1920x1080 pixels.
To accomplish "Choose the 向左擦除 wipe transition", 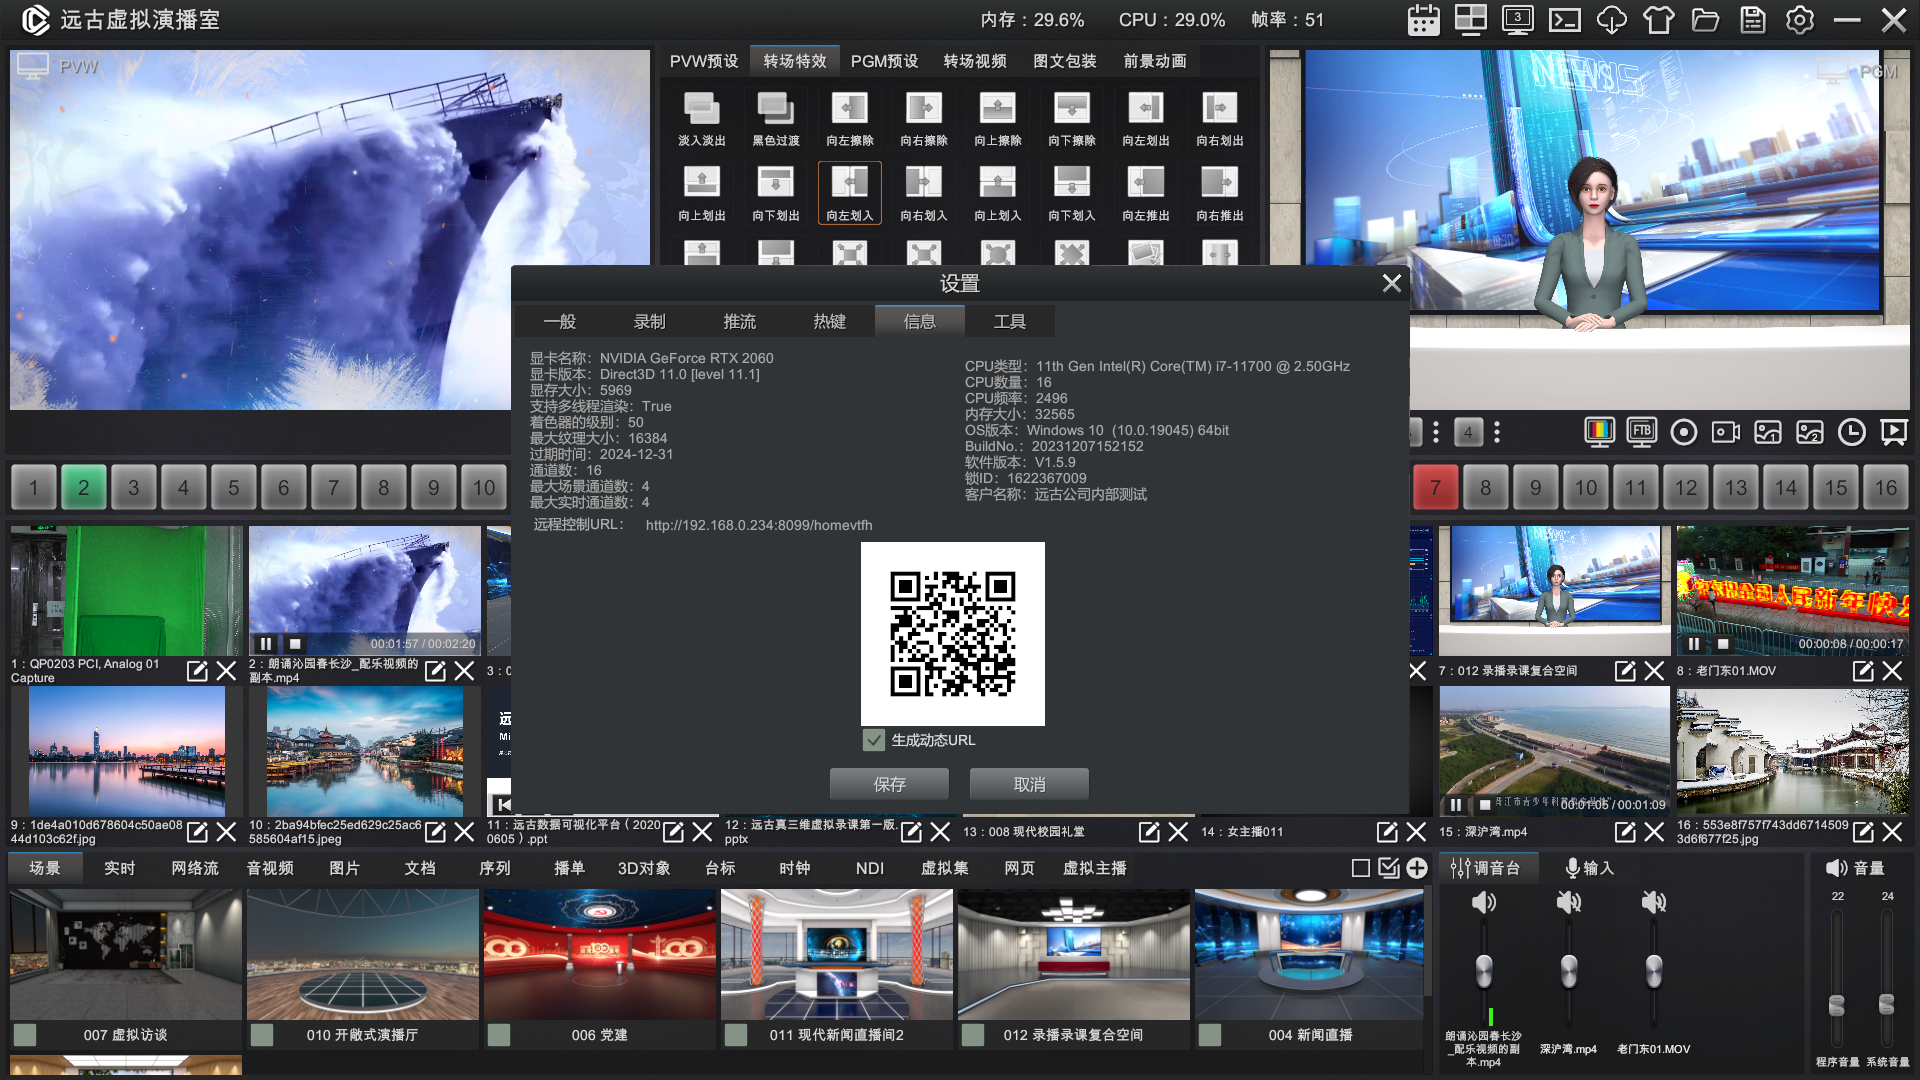I will coord(850,119).
